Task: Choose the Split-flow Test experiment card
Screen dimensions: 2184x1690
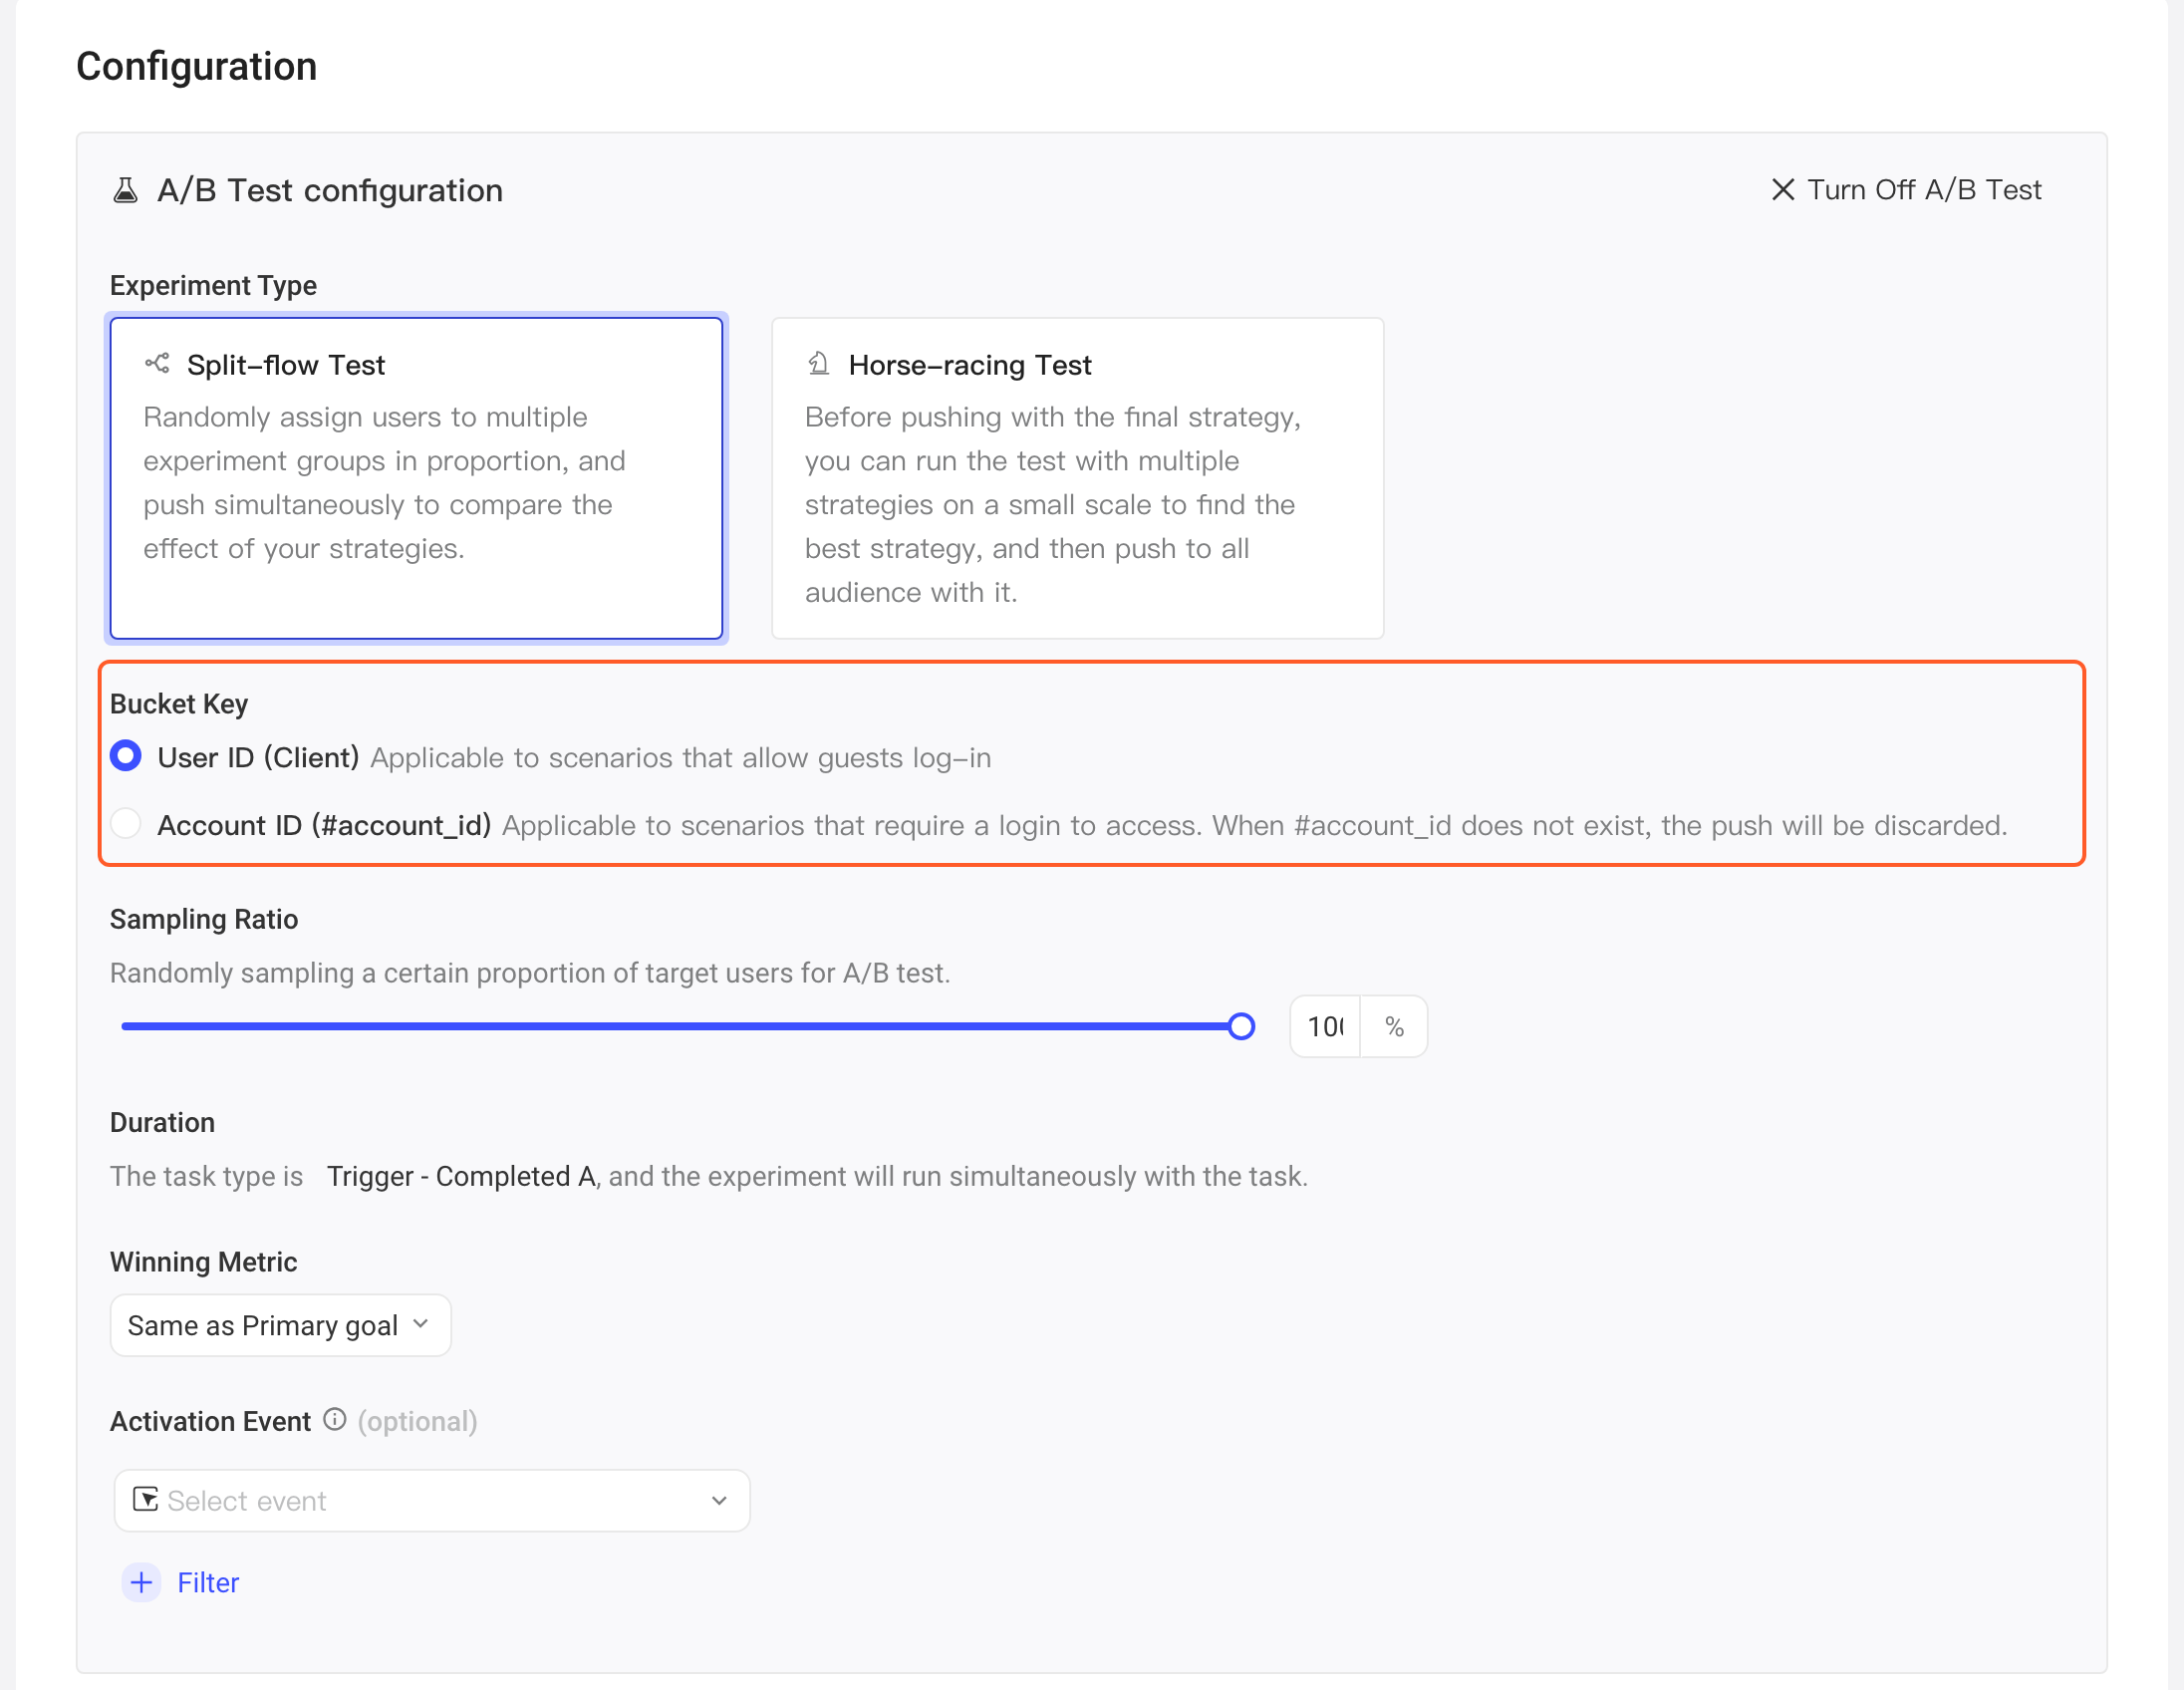Action: [416, 478]
